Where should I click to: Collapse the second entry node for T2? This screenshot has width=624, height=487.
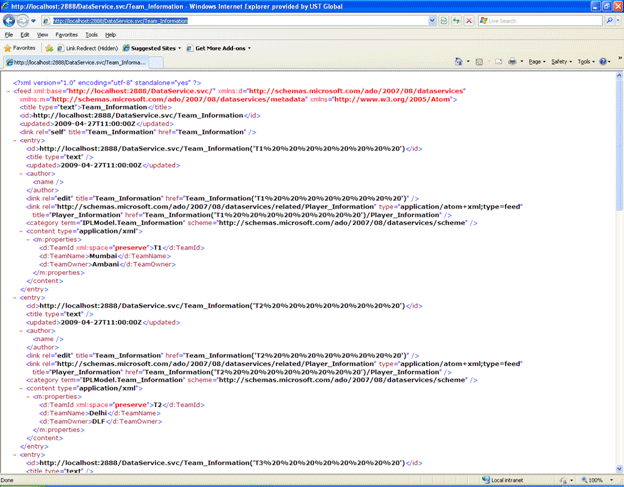pos(15,298)
